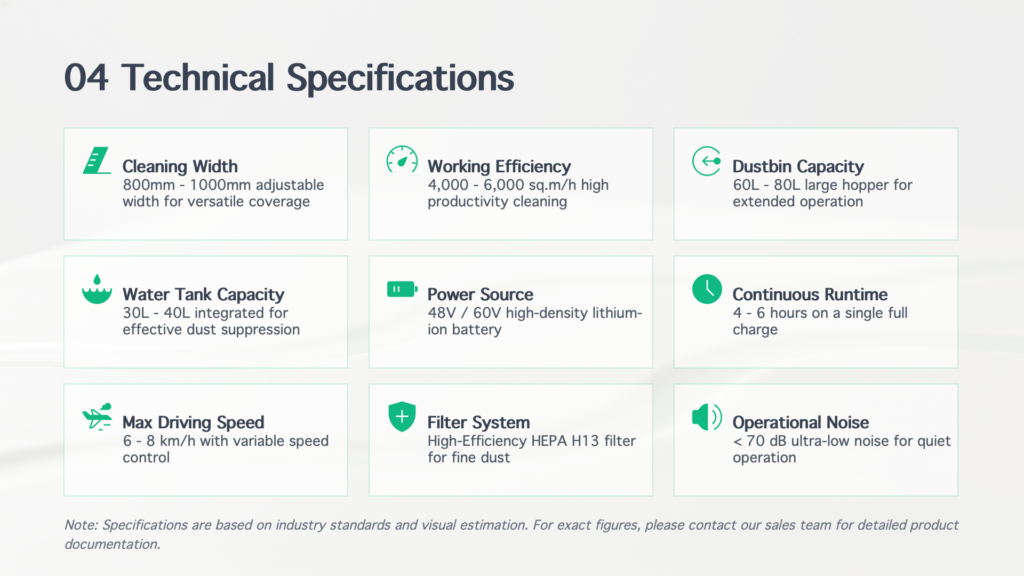Click the Continuous Runtime clock icon

coord(707,289)
